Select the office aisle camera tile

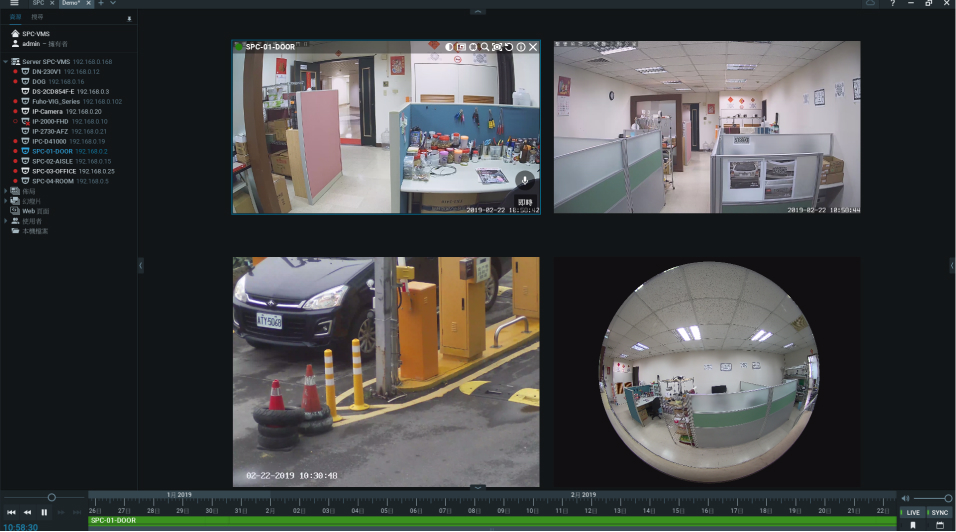[707, 127]
